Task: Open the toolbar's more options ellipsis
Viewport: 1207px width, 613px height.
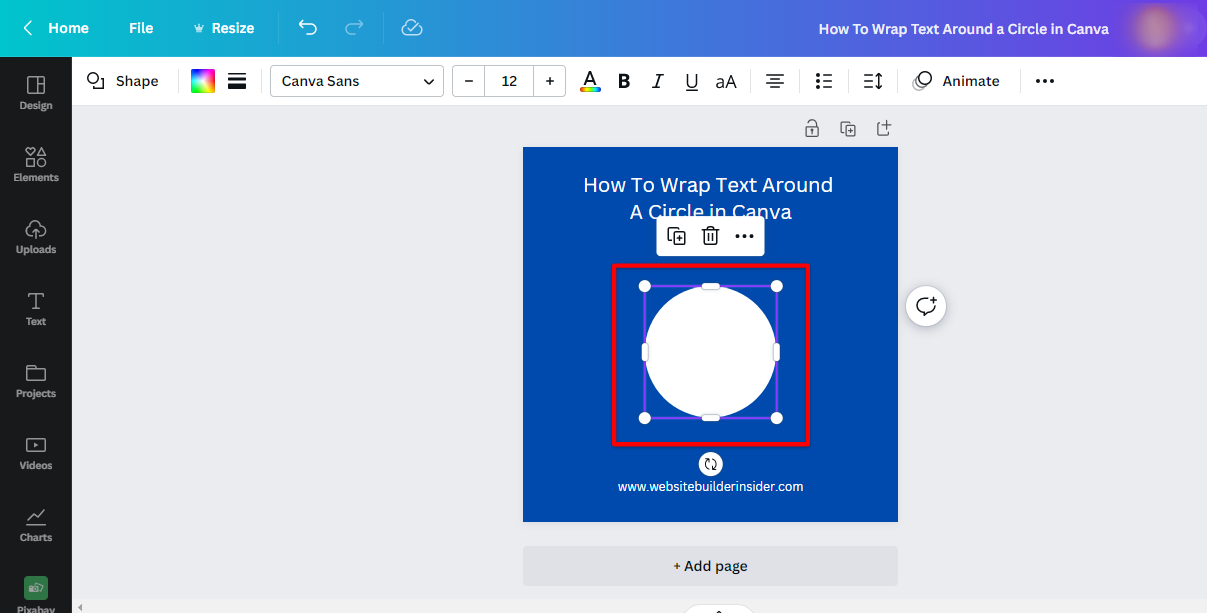Action: pos(1044,81)
